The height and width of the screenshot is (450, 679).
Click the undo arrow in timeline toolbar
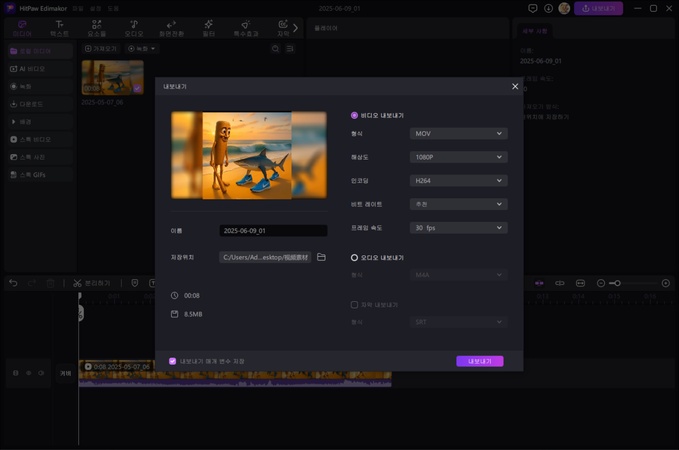[13, 283]
